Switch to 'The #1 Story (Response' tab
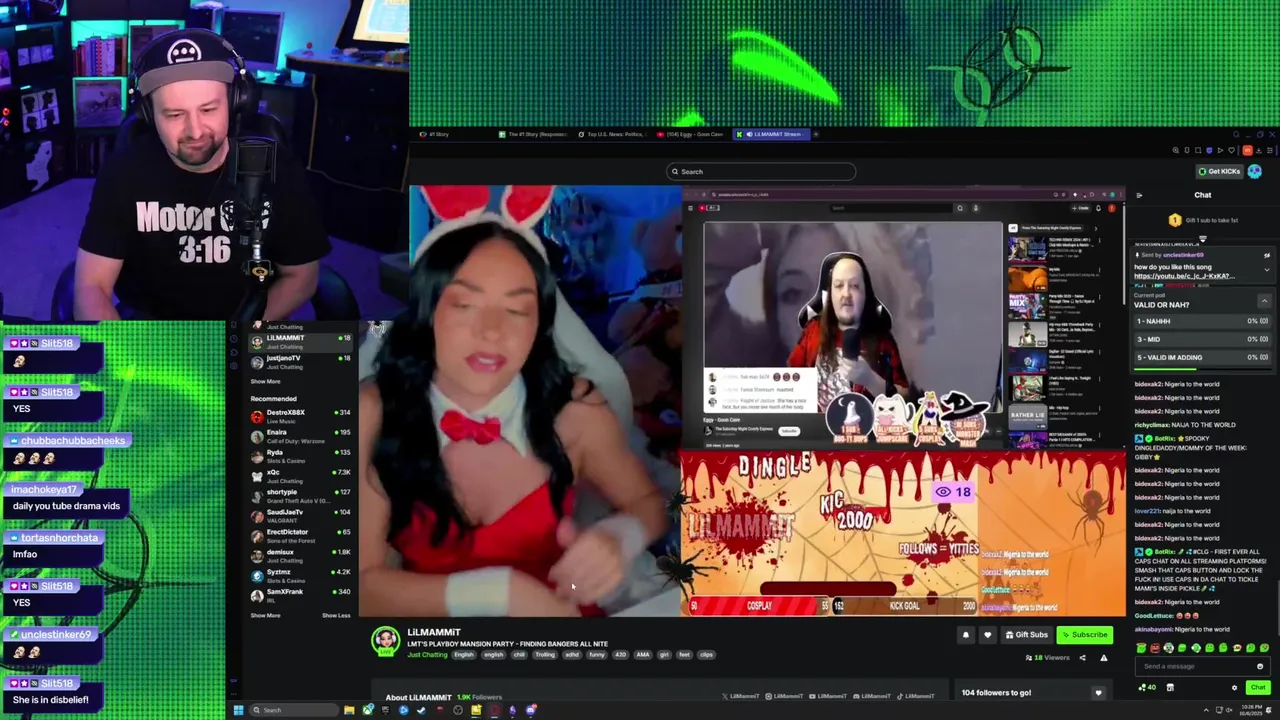This screenshot has width=1280, height=720. (x=533, y=134)
